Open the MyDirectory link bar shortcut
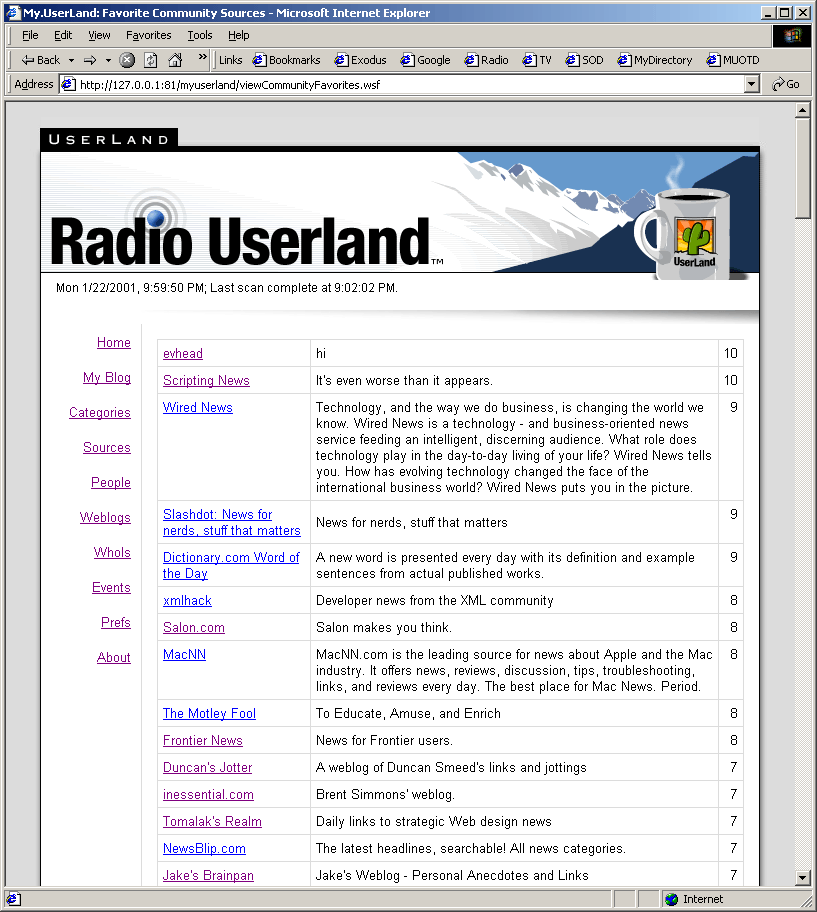The width and height of the screenshot is (817, 912). [x=655, y=60]
